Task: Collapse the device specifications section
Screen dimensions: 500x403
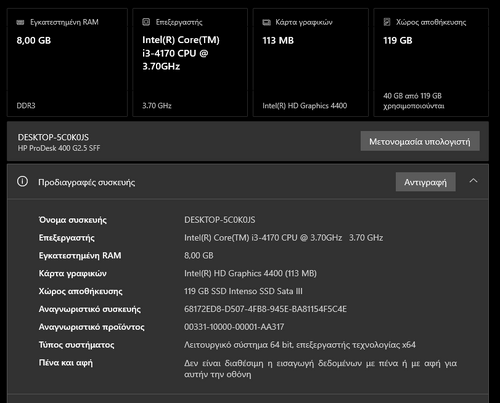Action: coord(473,181)
